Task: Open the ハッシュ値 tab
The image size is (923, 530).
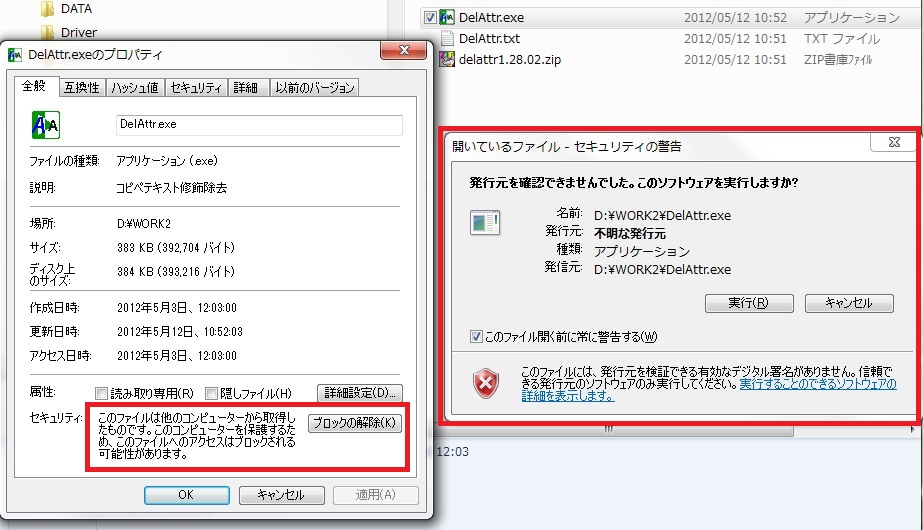Action: 135,88
